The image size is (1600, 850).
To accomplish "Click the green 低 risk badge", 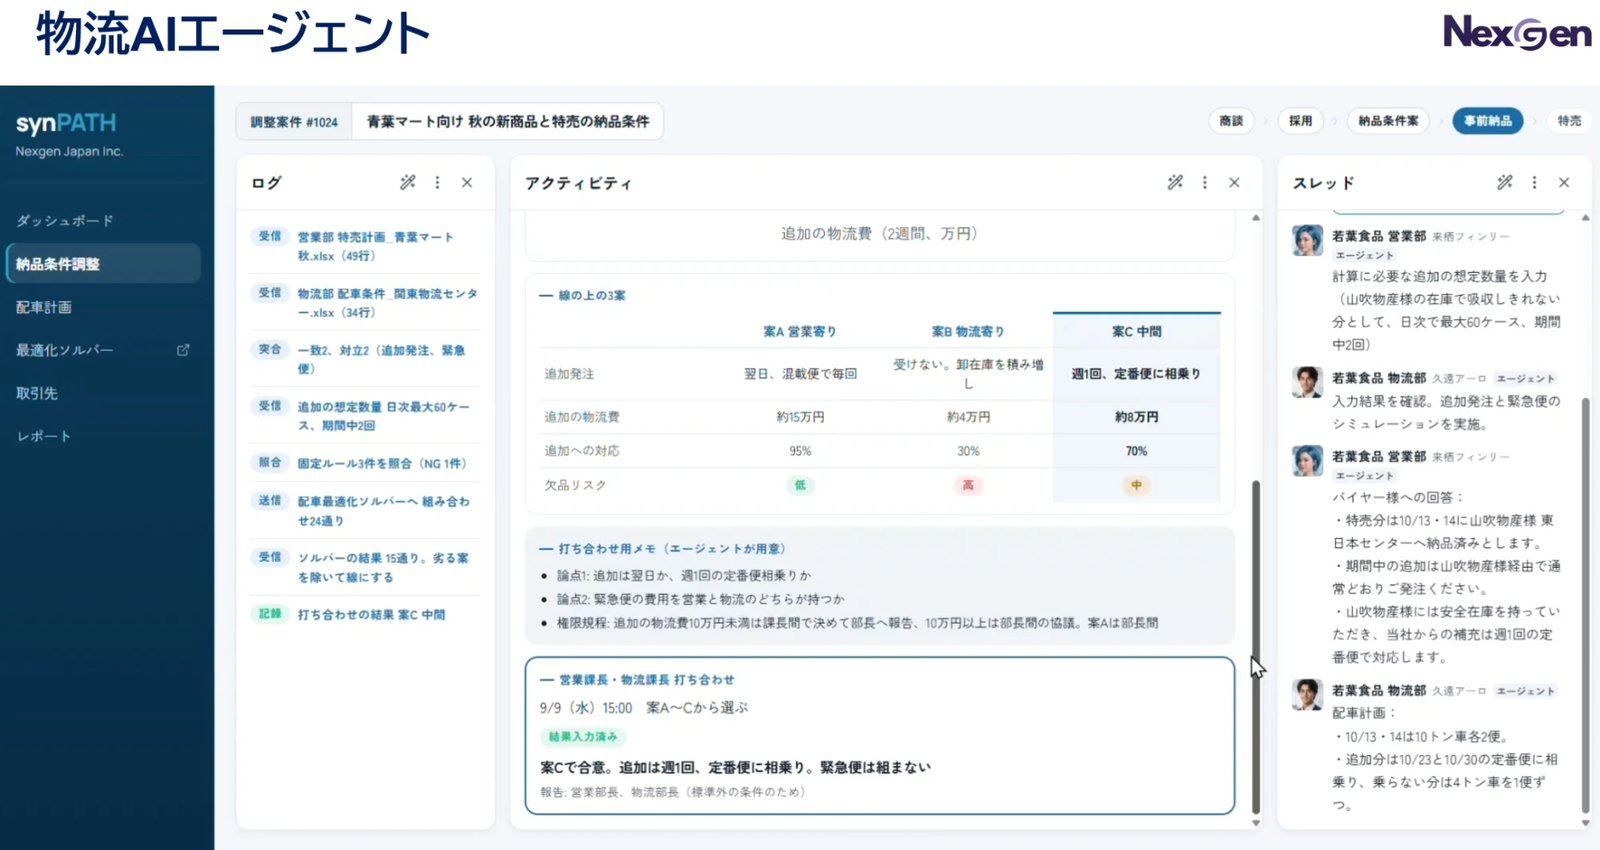I will pyautogui.click(x=800, y=485).
